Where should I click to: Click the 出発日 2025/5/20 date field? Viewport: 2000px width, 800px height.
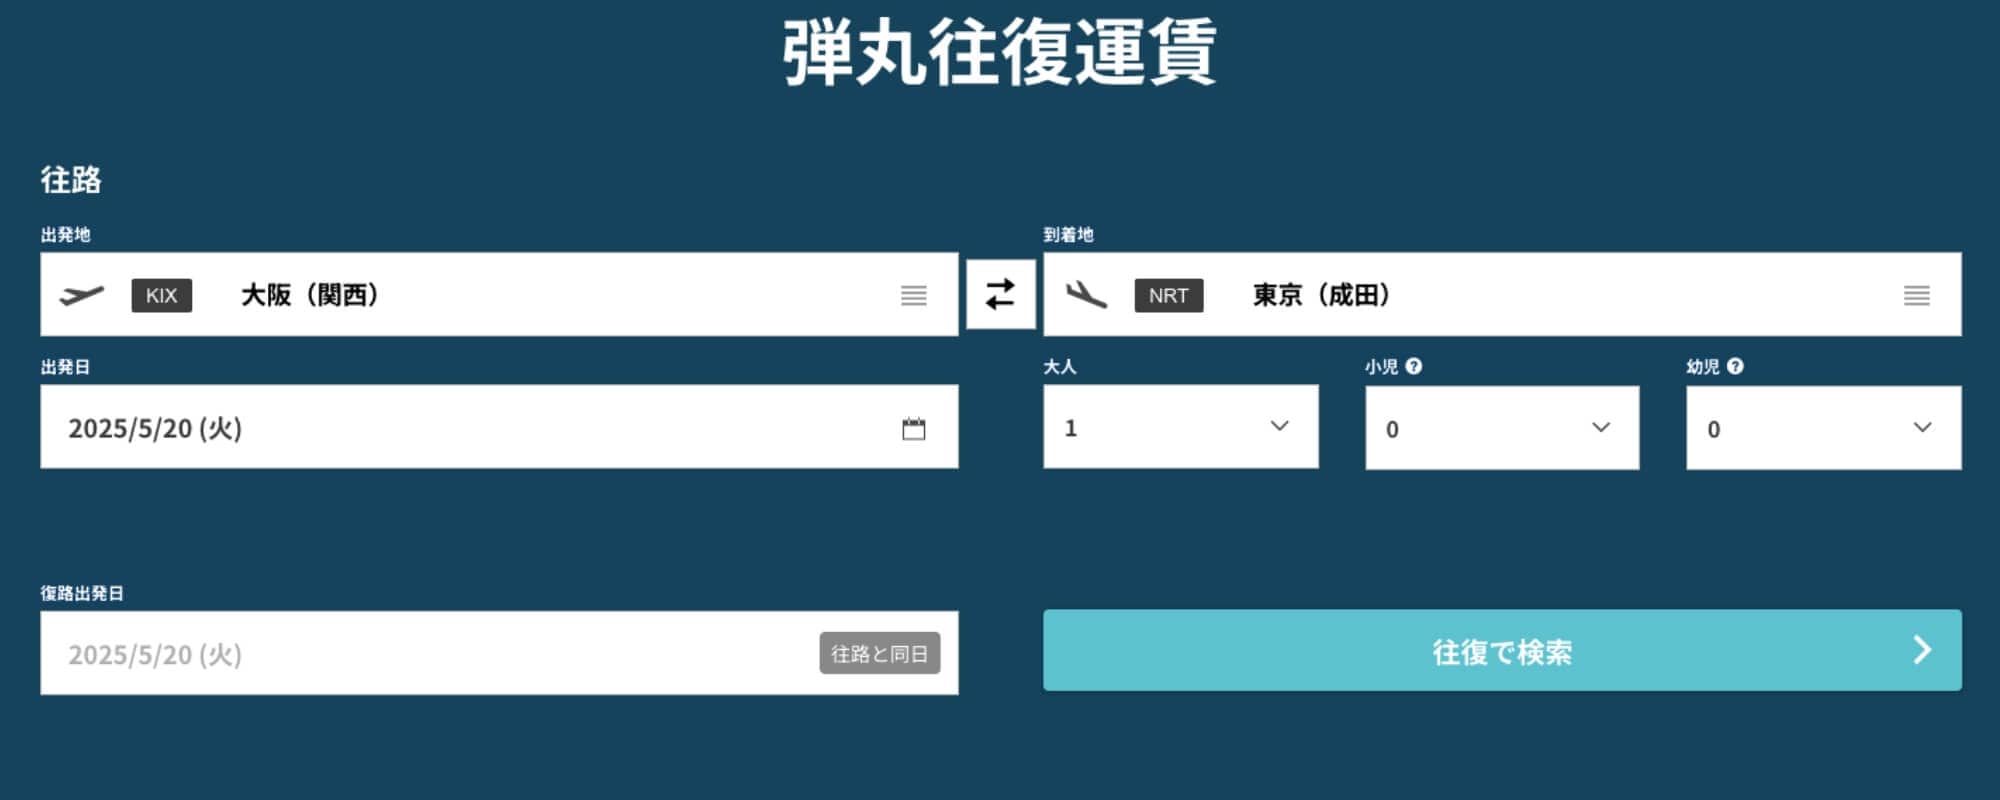coord(499,426)
